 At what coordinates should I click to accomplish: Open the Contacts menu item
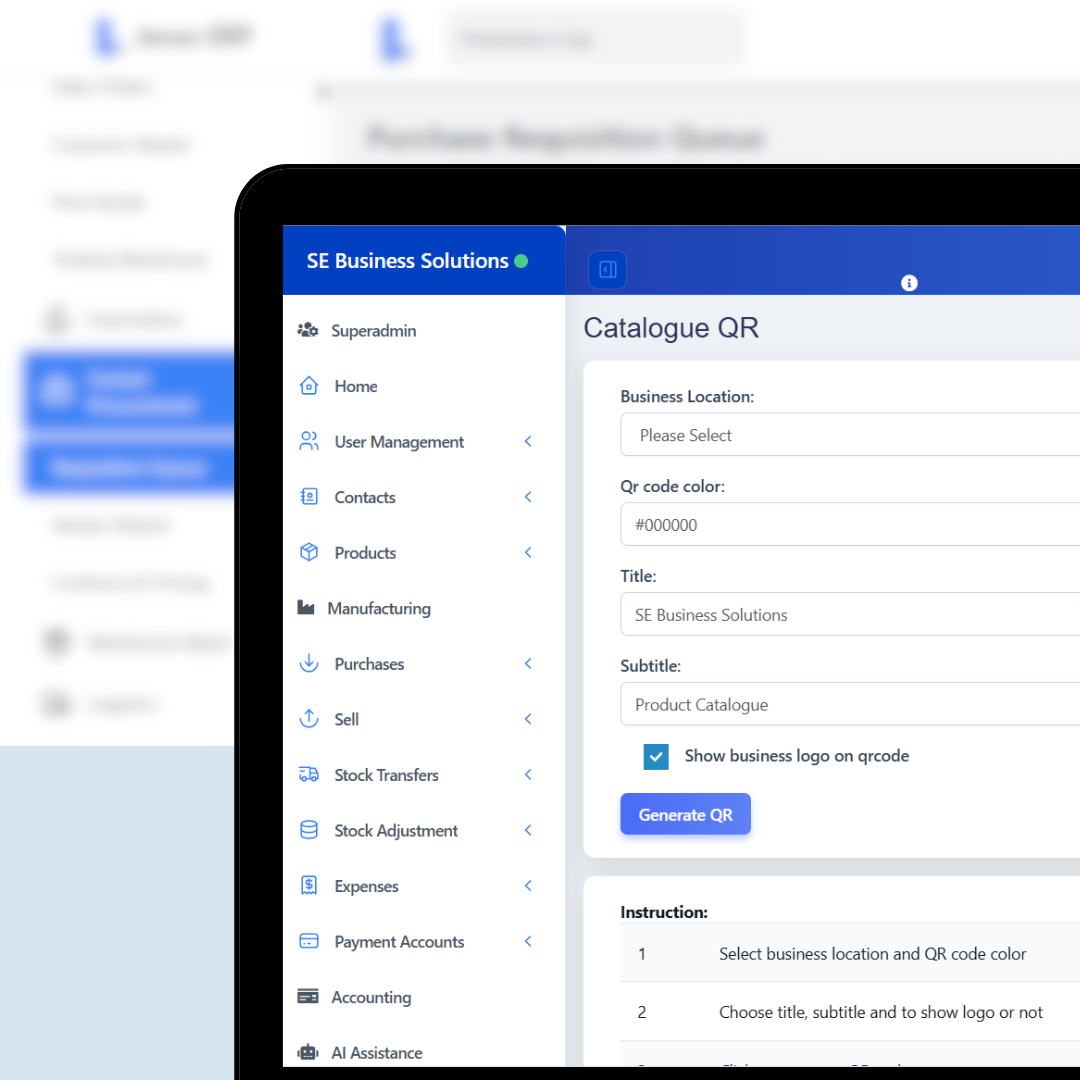[365, 497]
